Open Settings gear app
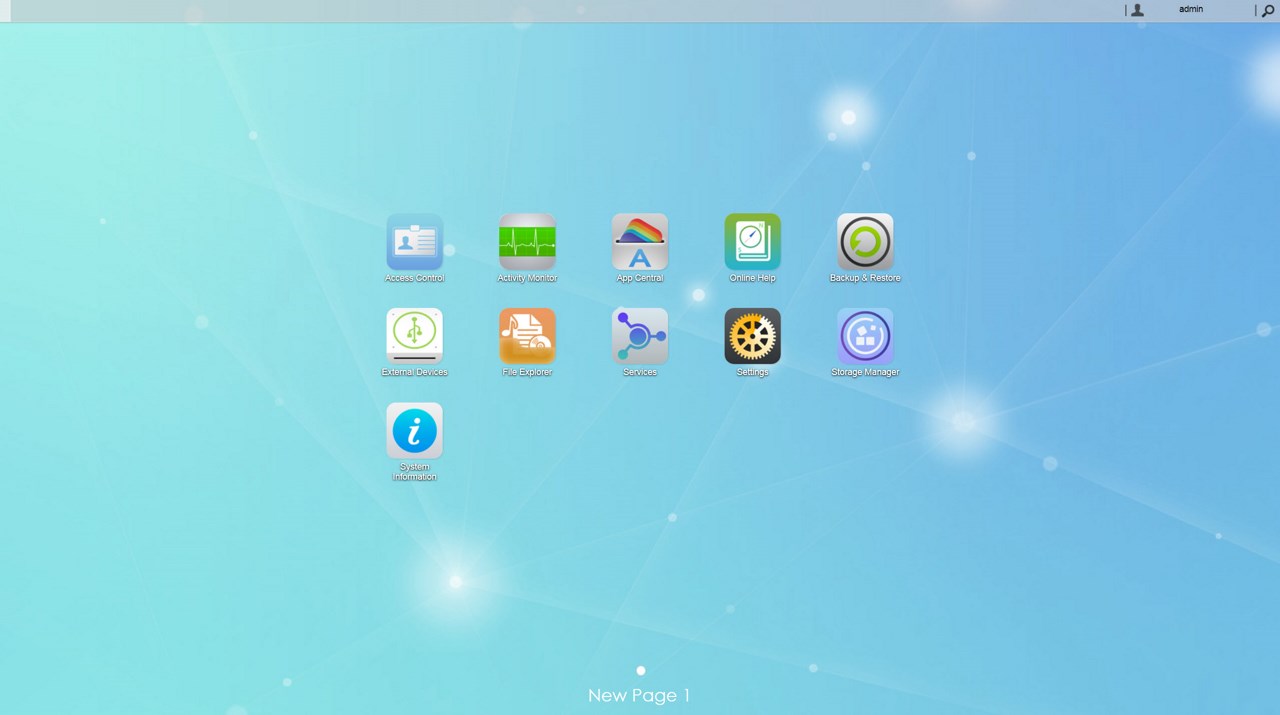1280x715 pixels. click(x=753, y=336)
